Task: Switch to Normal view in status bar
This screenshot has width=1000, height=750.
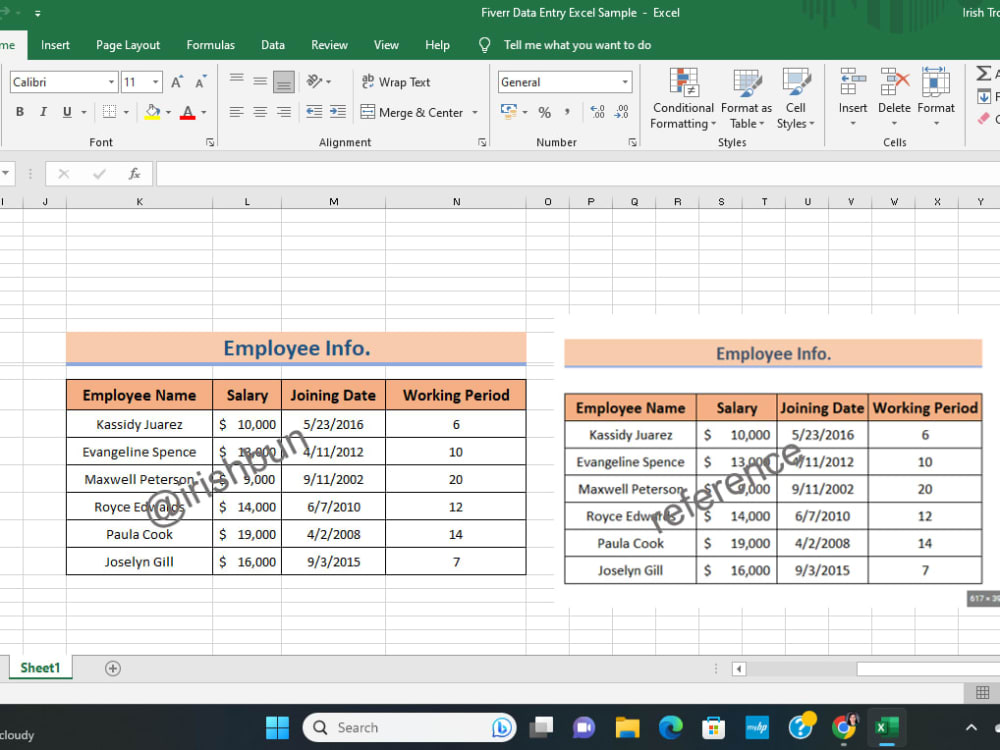Action: tap(983, 693)
